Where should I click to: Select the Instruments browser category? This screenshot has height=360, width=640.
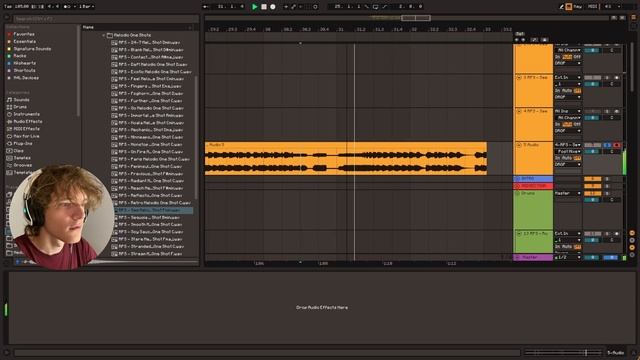pos(27,114)
